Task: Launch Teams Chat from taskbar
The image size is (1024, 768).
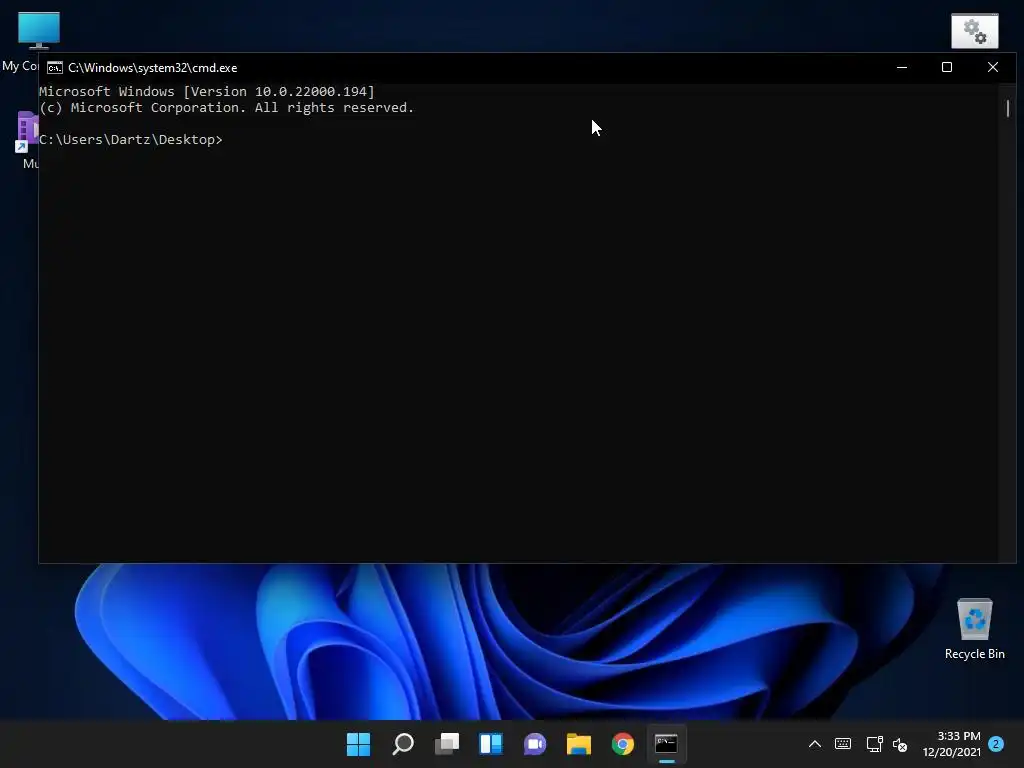Action: click(x=535, y=744)
